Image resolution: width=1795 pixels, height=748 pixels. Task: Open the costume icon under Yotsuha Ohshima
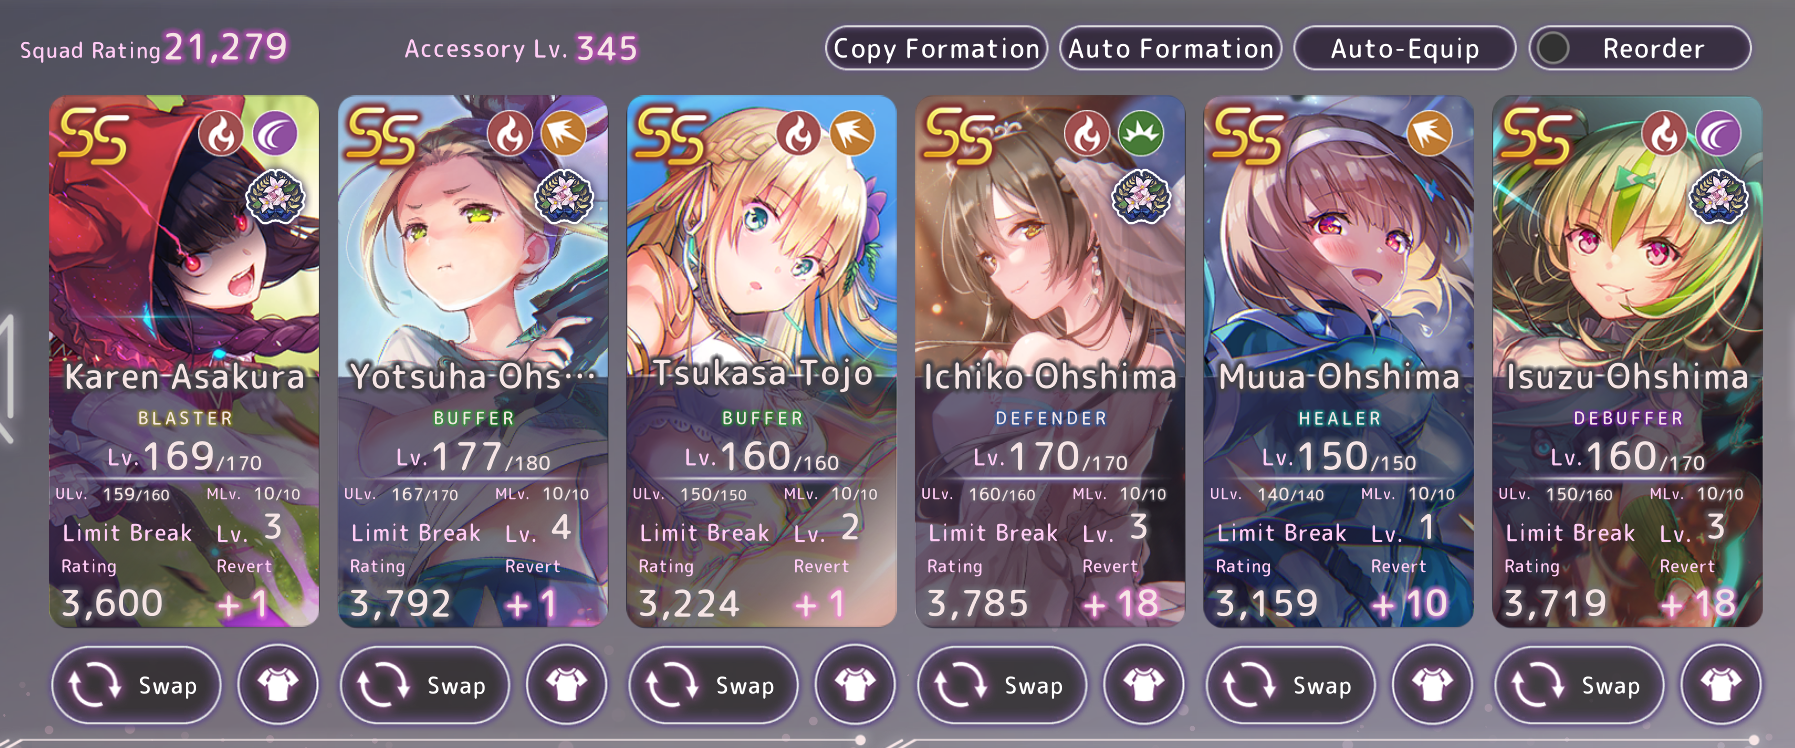(567, 685)
